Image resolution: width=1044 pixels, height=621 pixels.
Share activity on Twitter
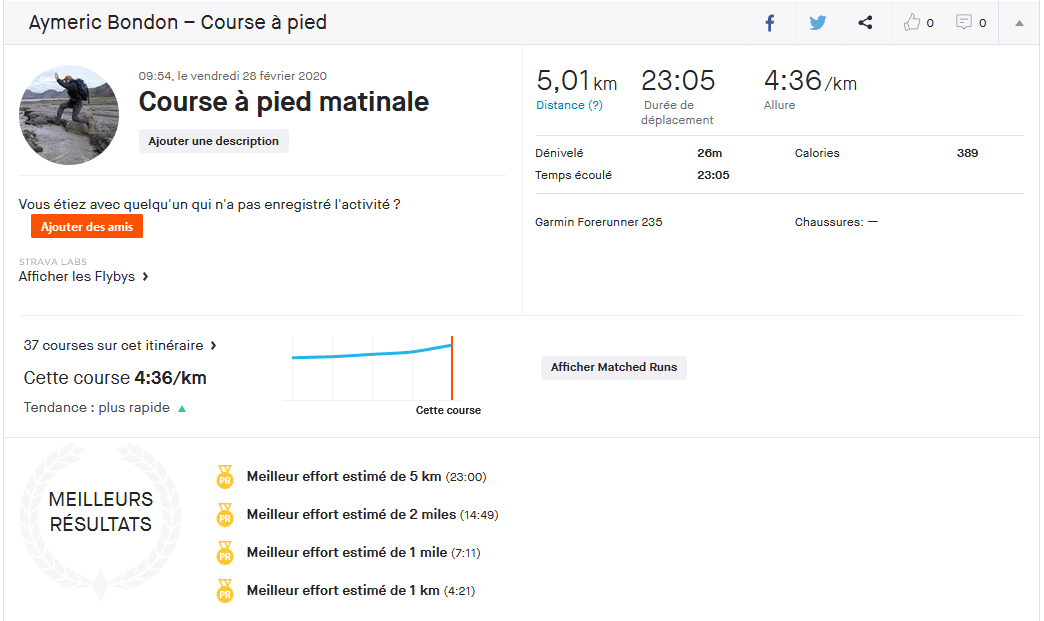(x=818, y=23)
